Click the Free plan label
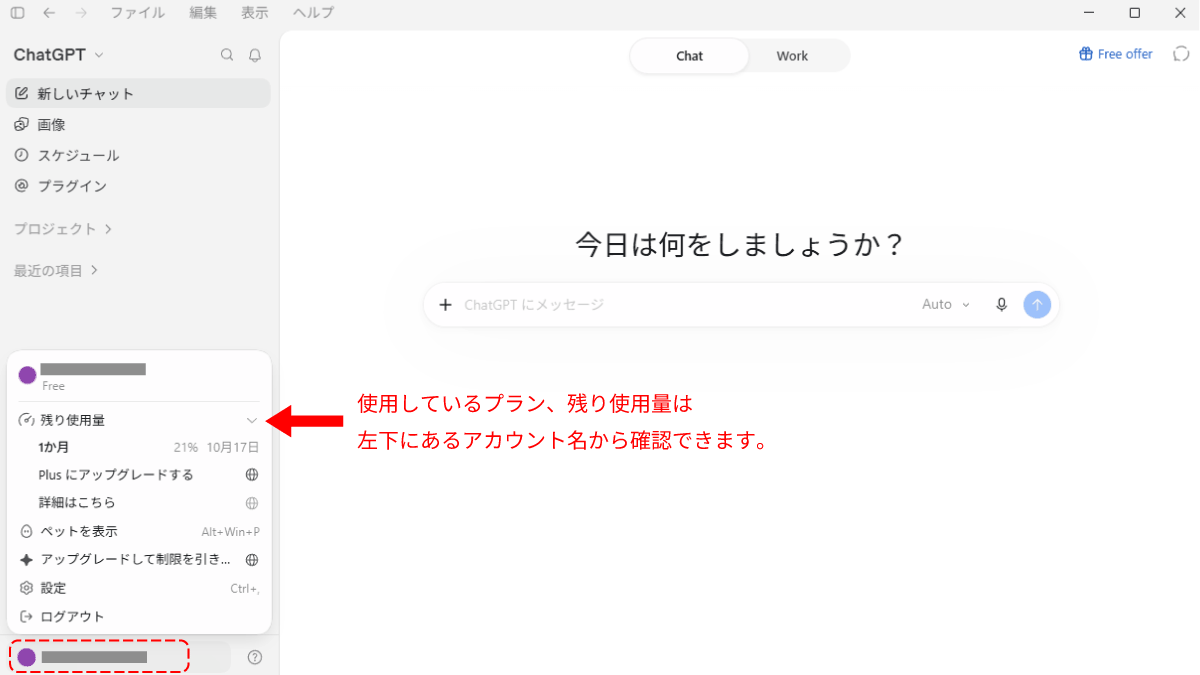The image size is (1200, 675). pyautogui.click(x=53, y=386)
